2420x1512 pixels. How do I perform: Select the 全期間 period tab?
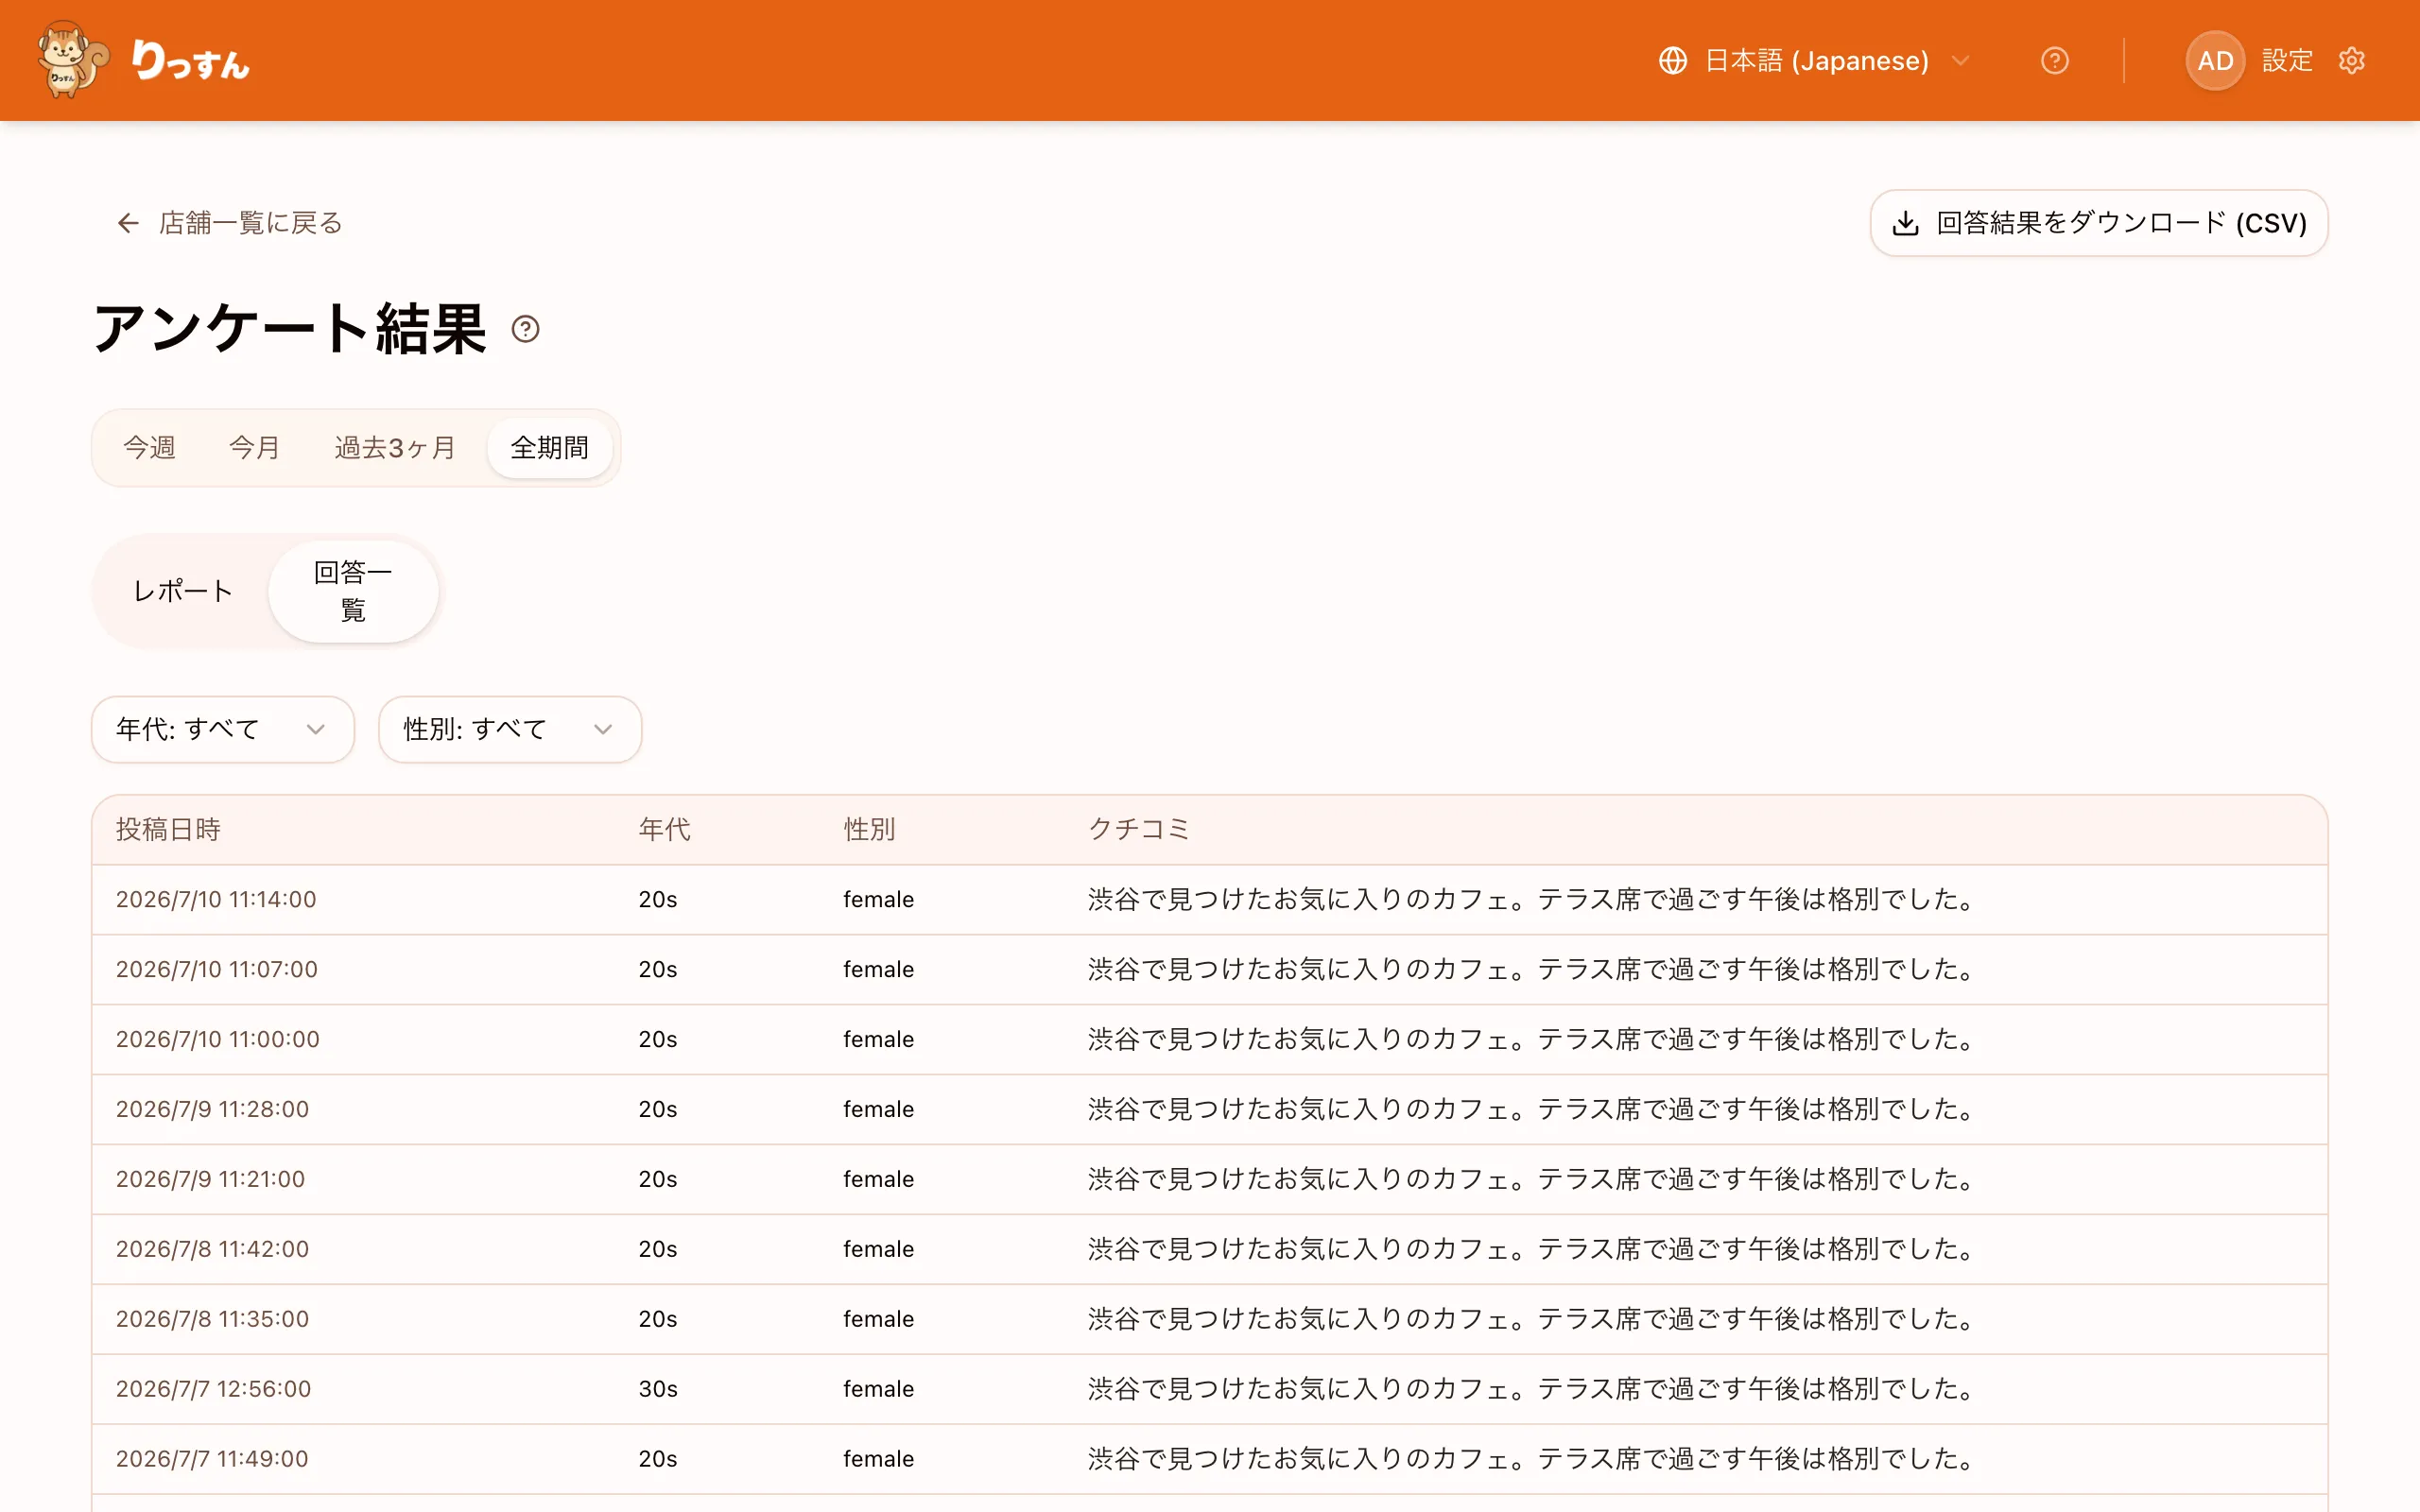pyautogui.click(x=549, y=448)
